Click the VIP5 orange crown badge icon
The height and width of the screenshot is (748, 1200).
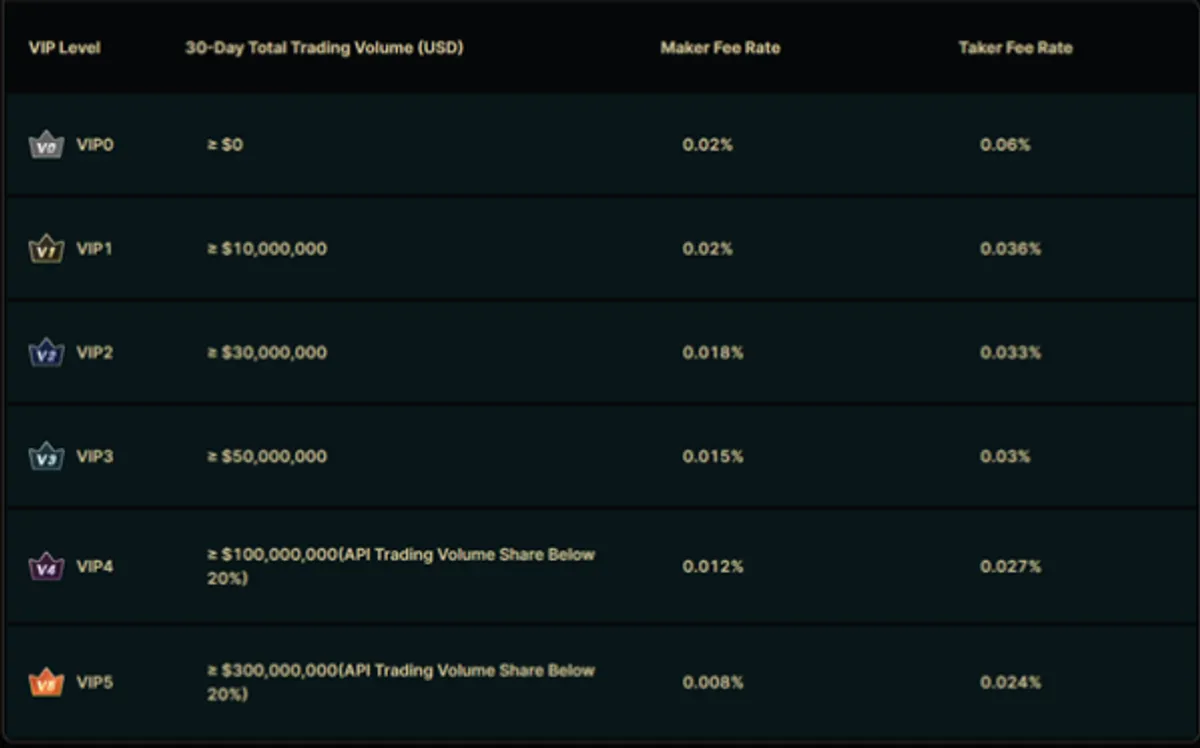(46, 683)
